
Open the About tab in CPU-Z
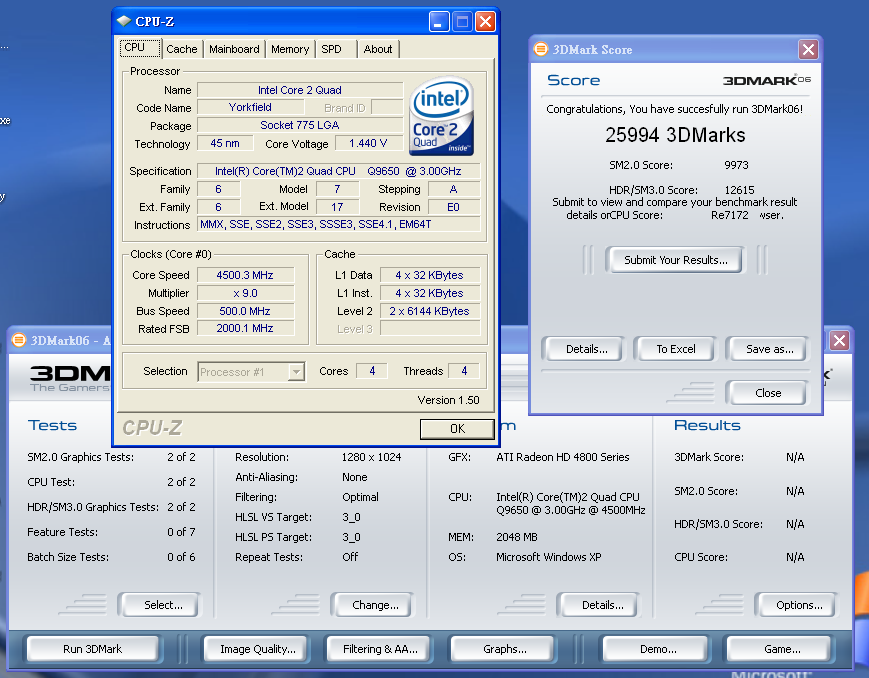pos(378,49)
